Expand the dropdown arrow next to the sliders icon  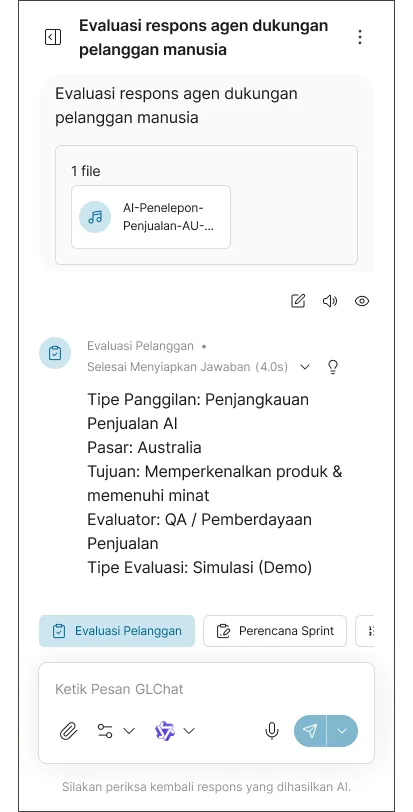129,731
